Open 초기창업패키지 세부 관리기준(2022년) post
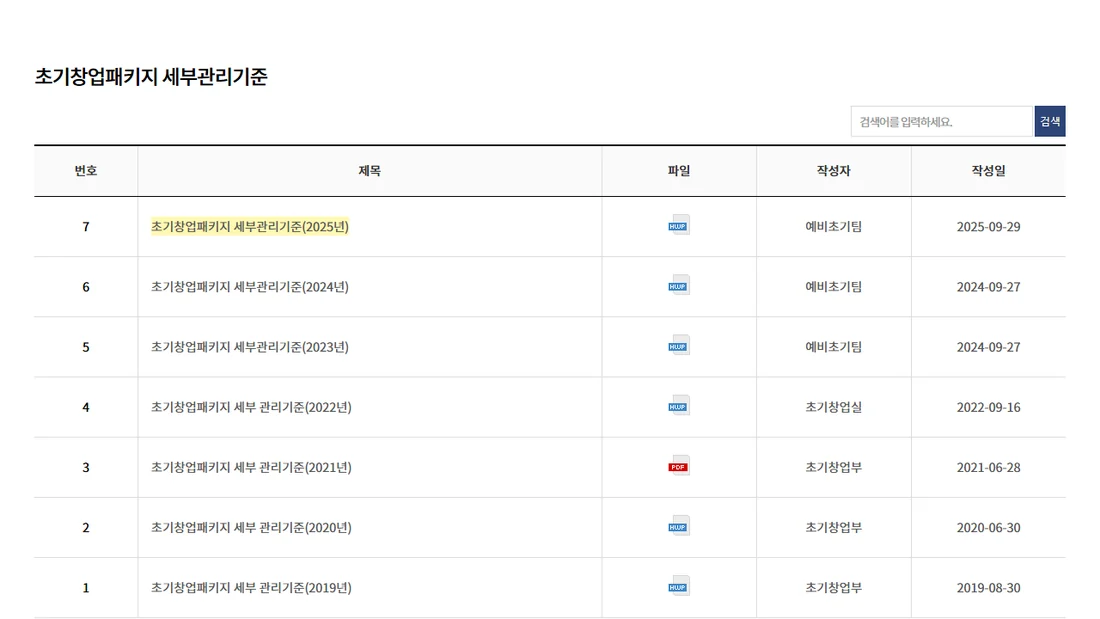 coord(251,407)
